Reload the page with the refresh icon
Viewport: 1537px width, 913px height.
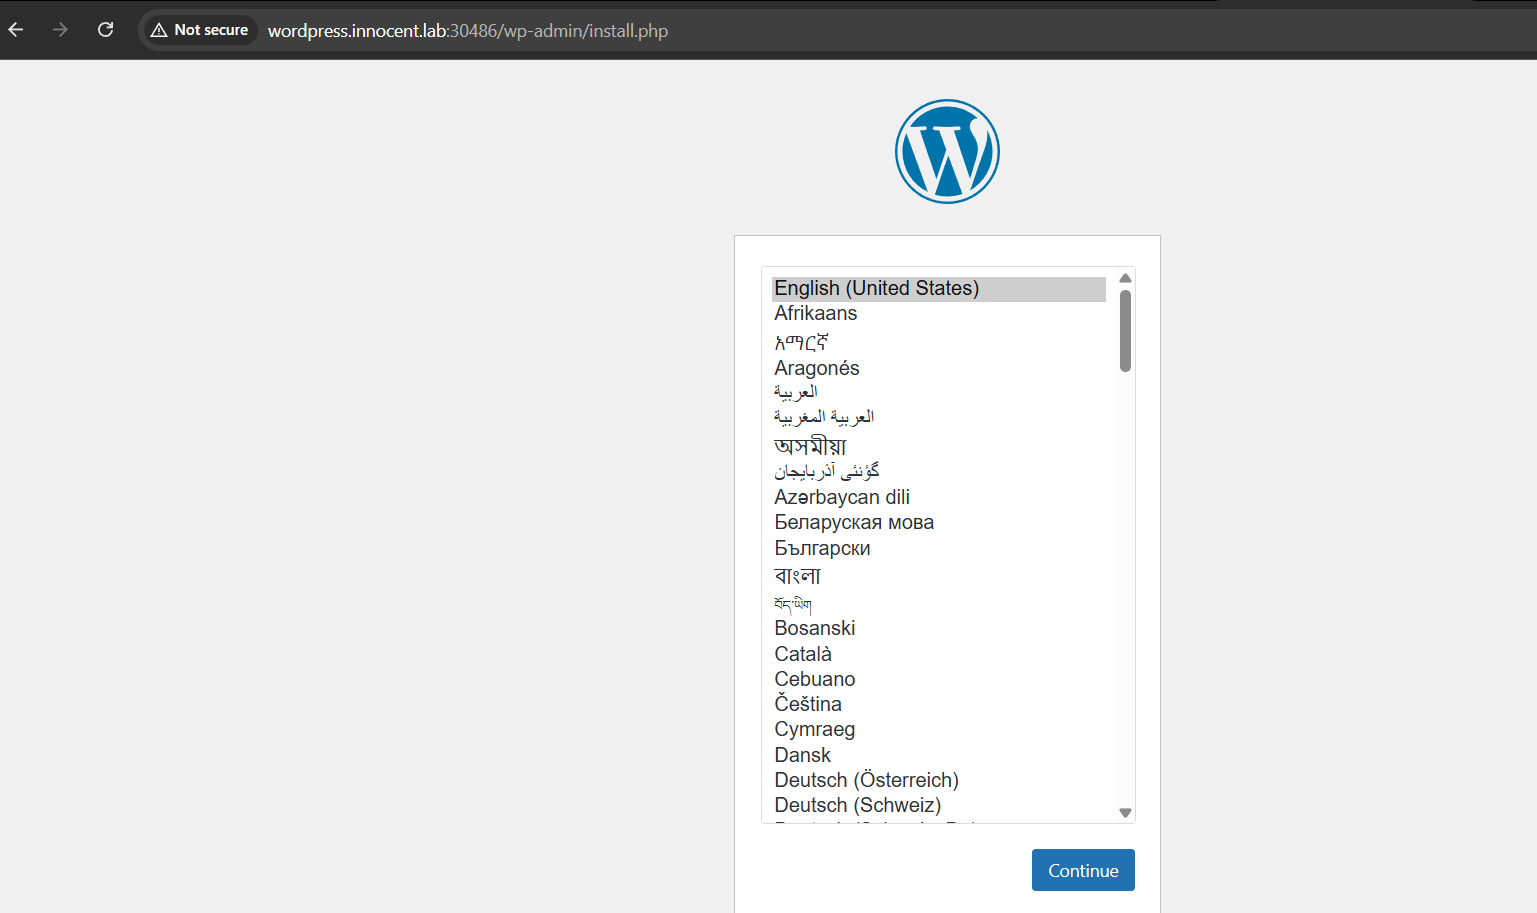[105, 30]
